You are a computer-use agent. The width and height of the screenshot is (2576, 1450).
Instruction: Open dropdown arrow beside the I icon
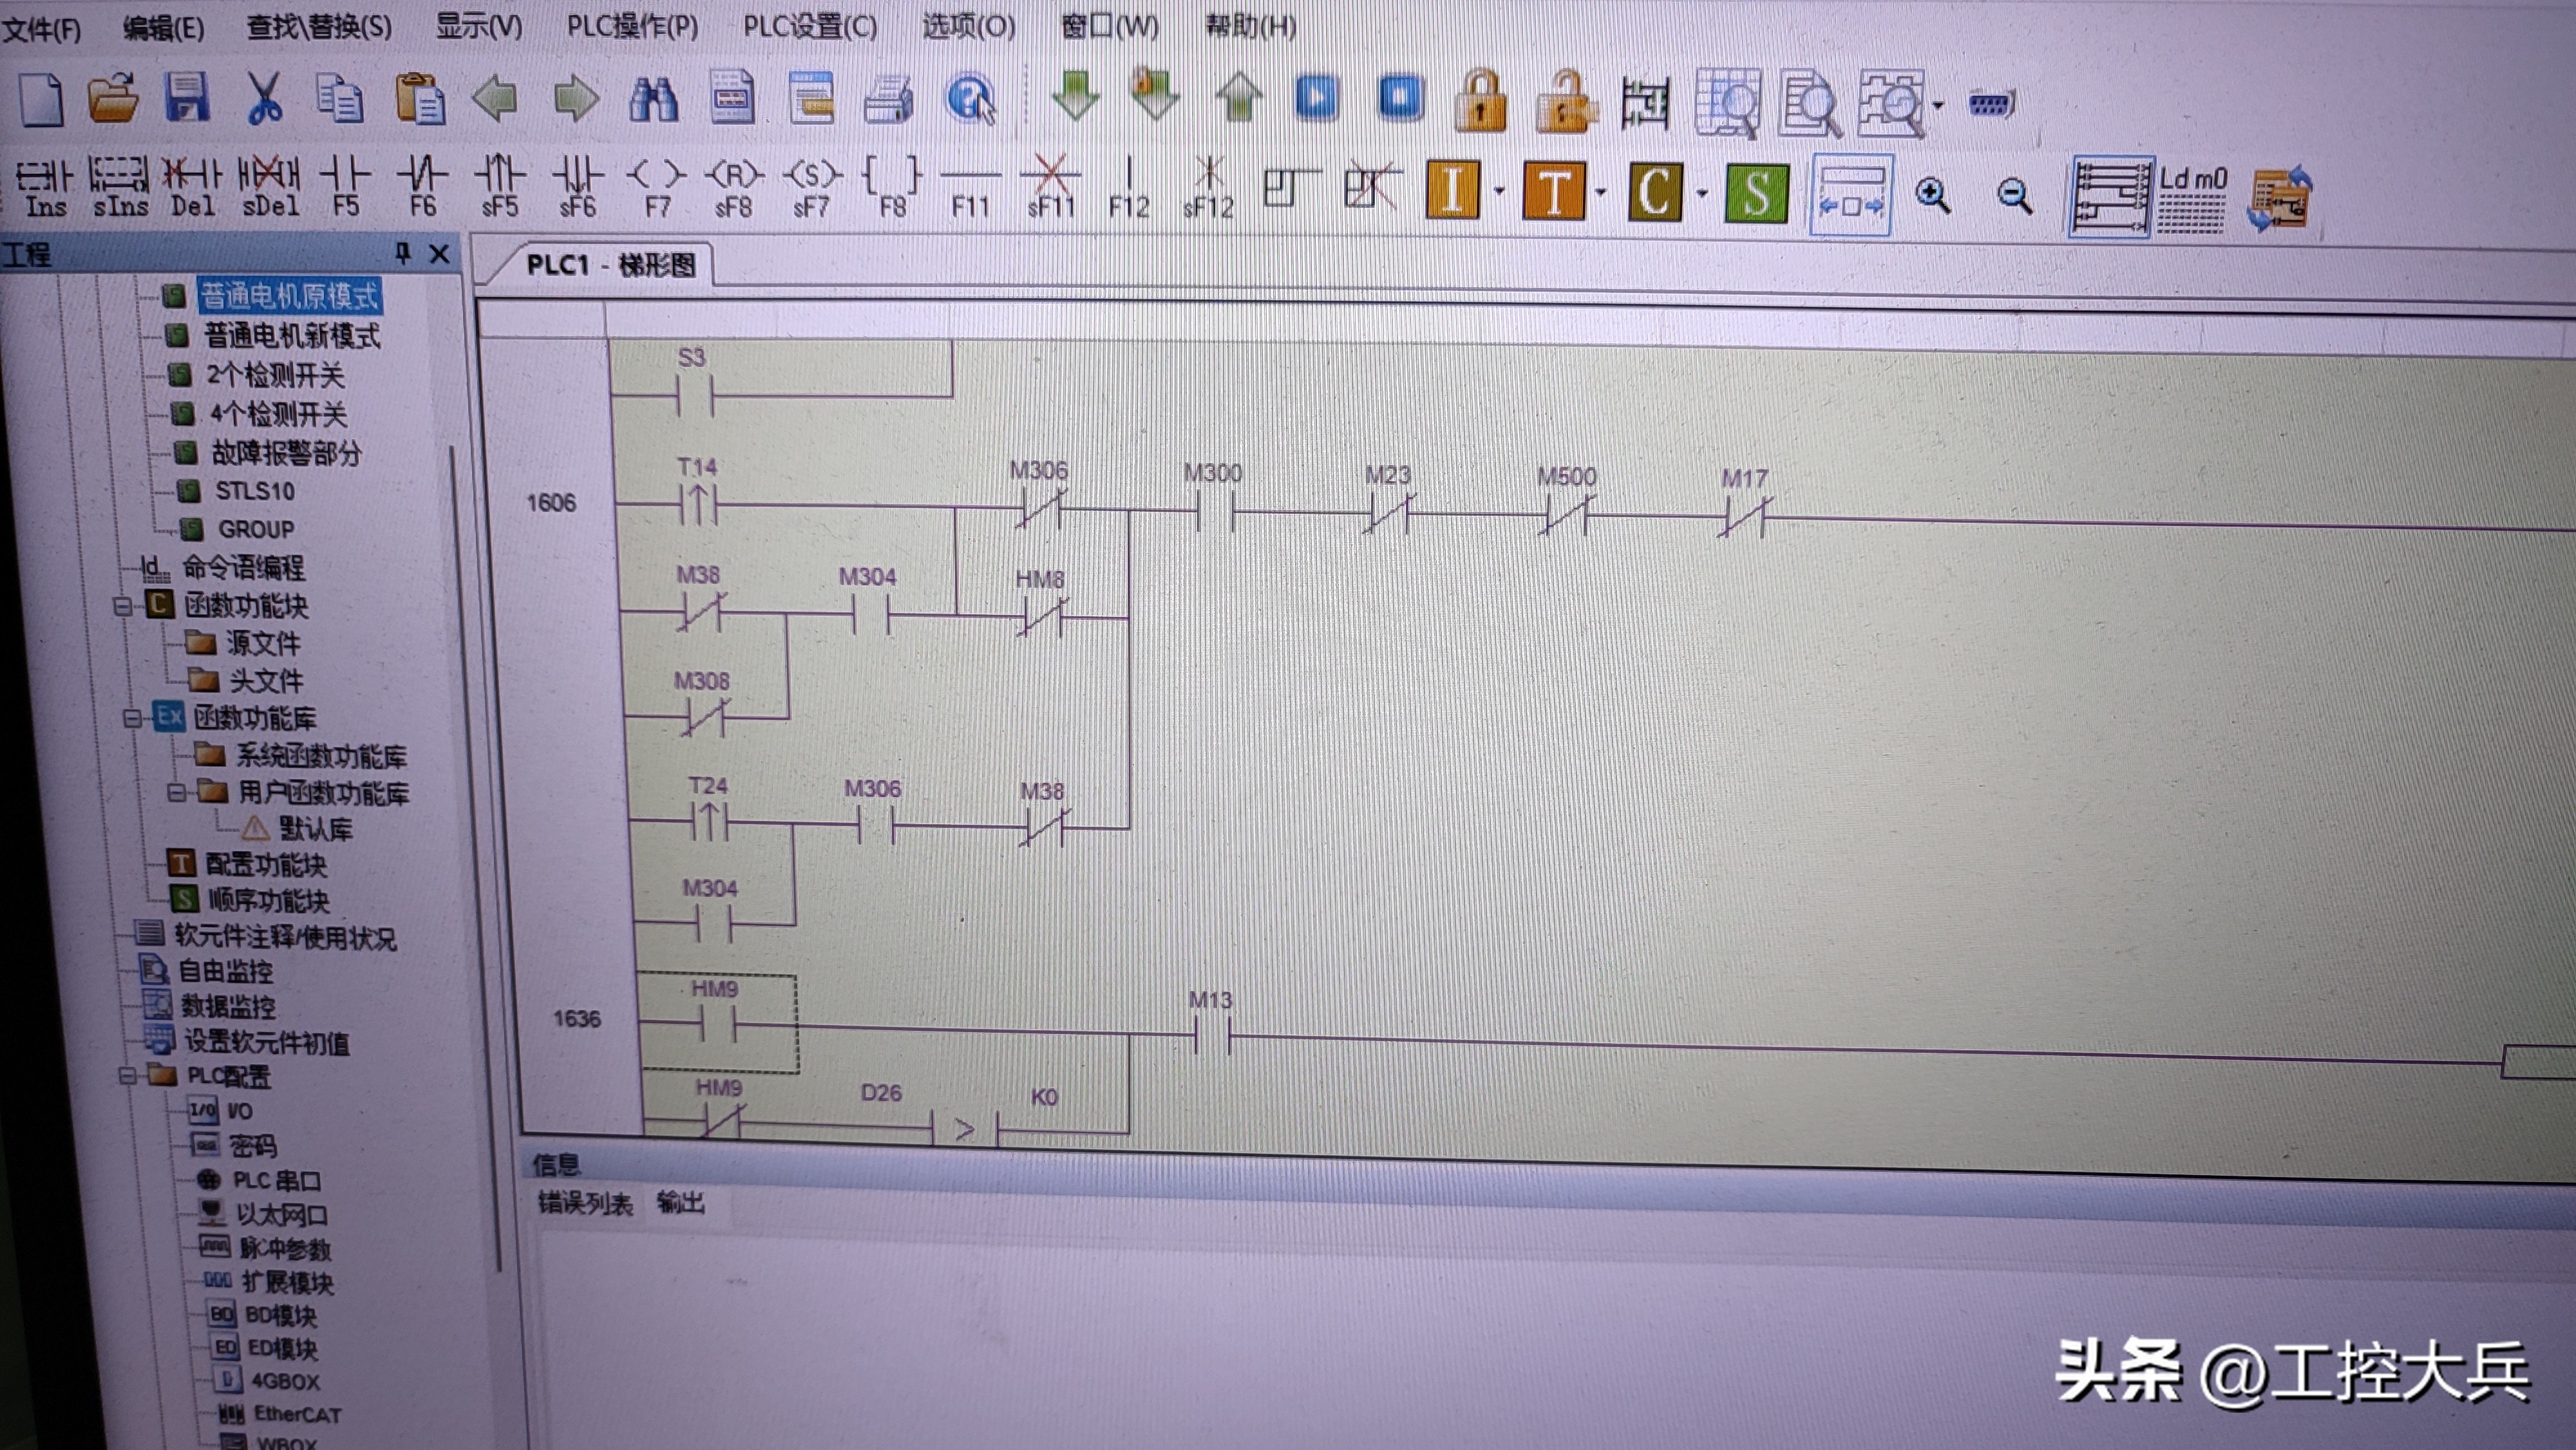coord(1499,190)
